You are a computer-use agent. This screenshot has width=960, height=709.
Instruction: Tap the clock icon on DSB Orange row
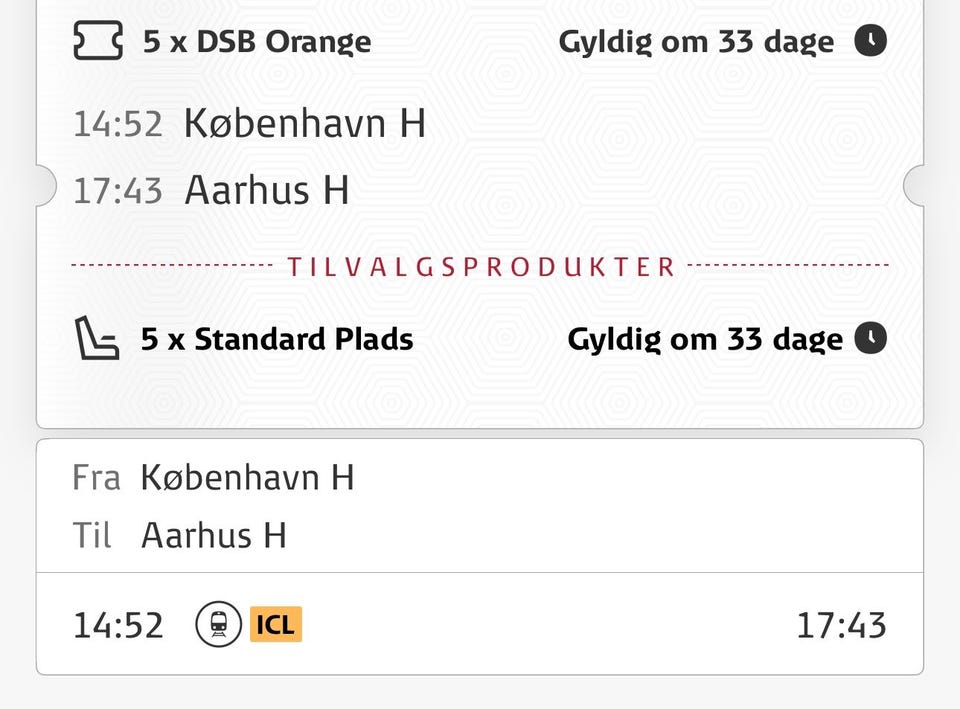870,42
